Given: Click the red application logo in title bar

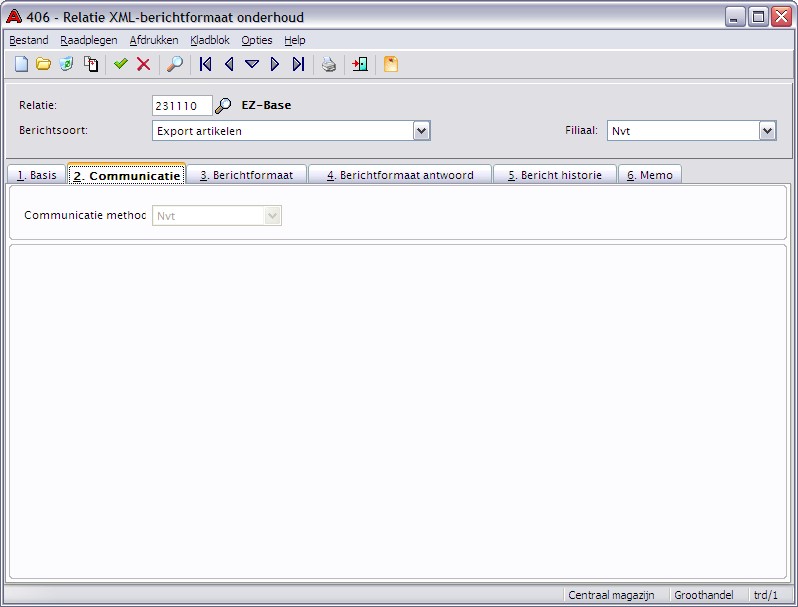Looking at the screenshot, I should 14,17.
